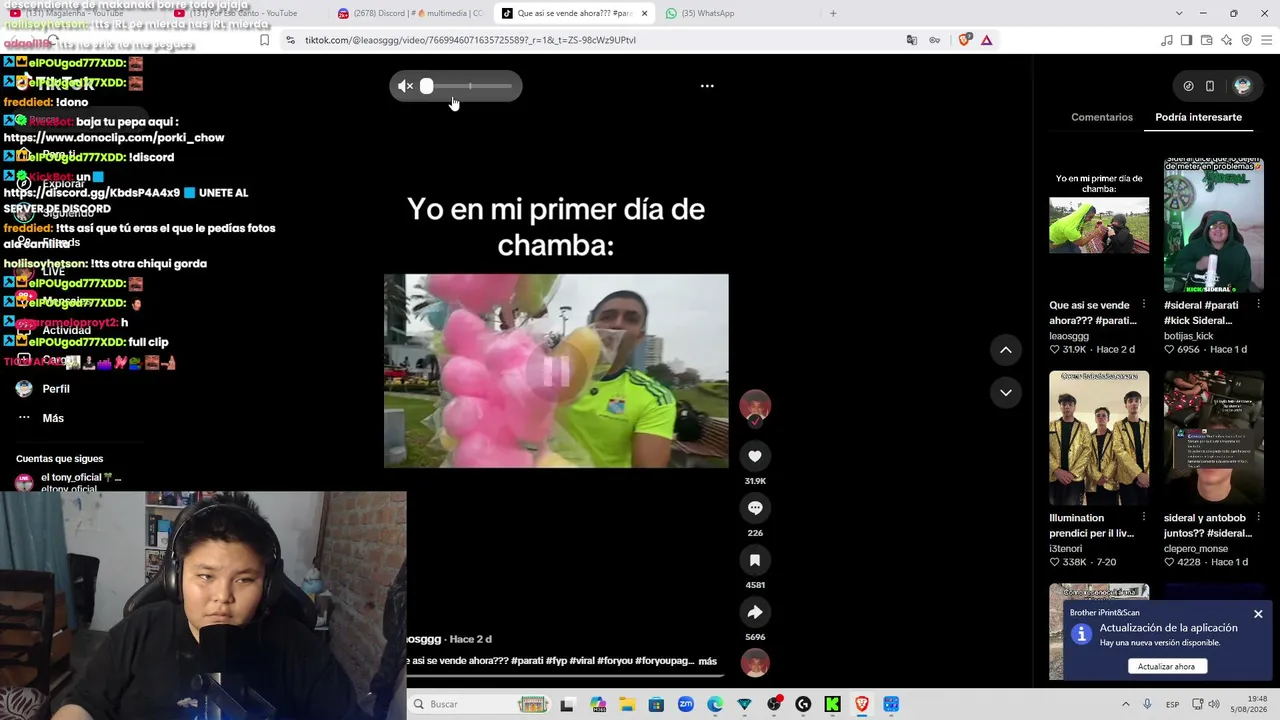
Task: Click the TikTok coins icon in the header
Action: point(1188,86)
